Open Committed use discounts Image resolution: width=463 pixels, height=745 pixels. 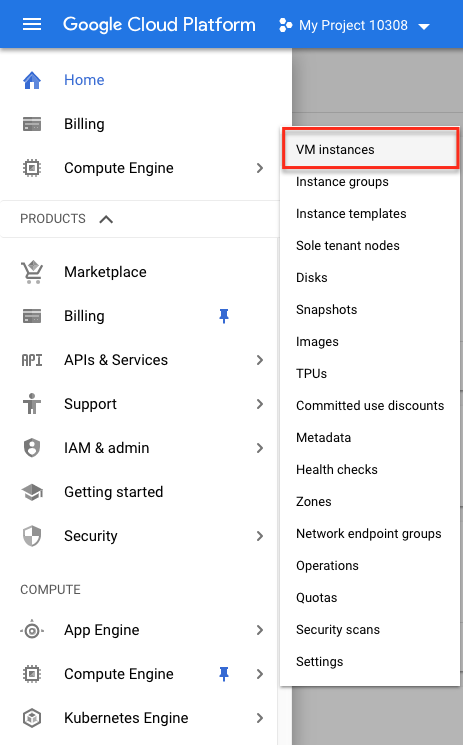pos(370,406)
